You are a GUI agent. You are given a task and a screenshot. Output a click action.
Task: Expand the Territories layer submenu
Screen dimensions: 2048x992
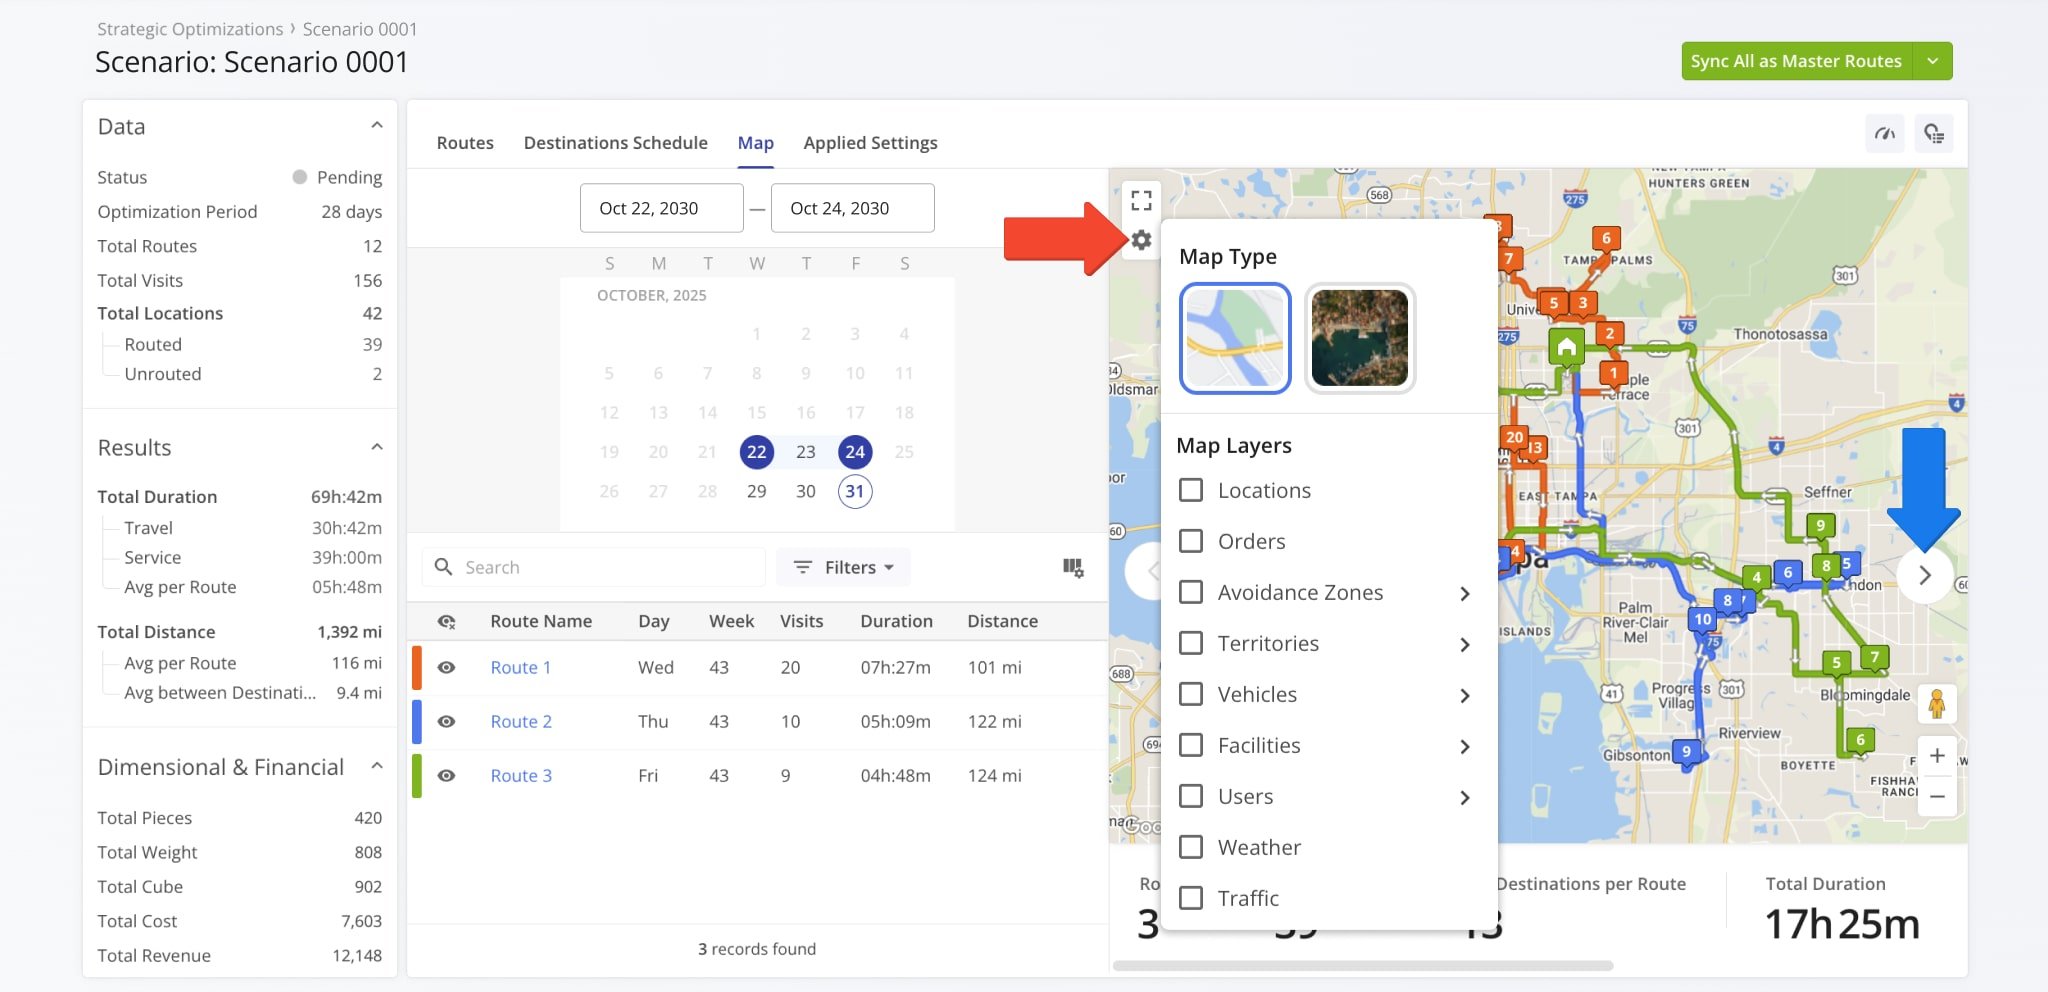click(x=1464, y=644)
